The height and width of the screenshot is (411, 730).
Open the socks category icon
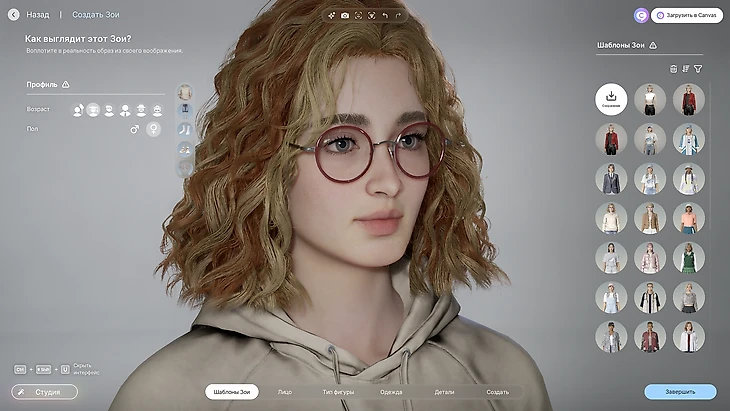coord(185,129)
